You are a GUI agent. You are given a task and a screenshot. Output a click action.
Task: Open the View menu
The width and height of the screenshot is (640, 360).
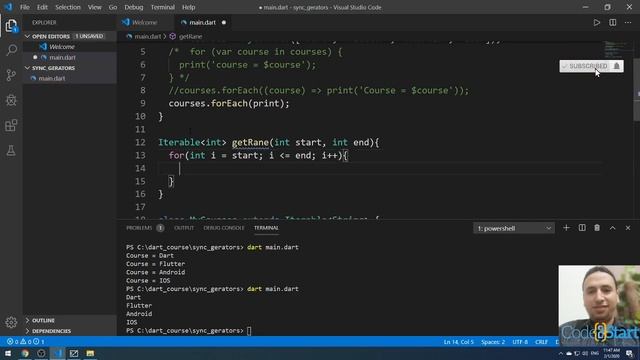tap(95, 7)
